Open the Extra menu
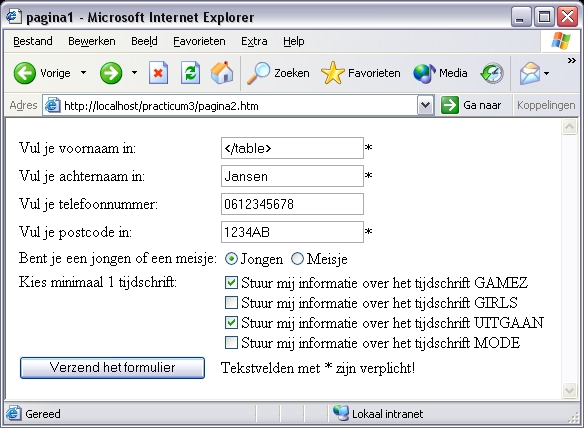584x428 pixels. 254,41
